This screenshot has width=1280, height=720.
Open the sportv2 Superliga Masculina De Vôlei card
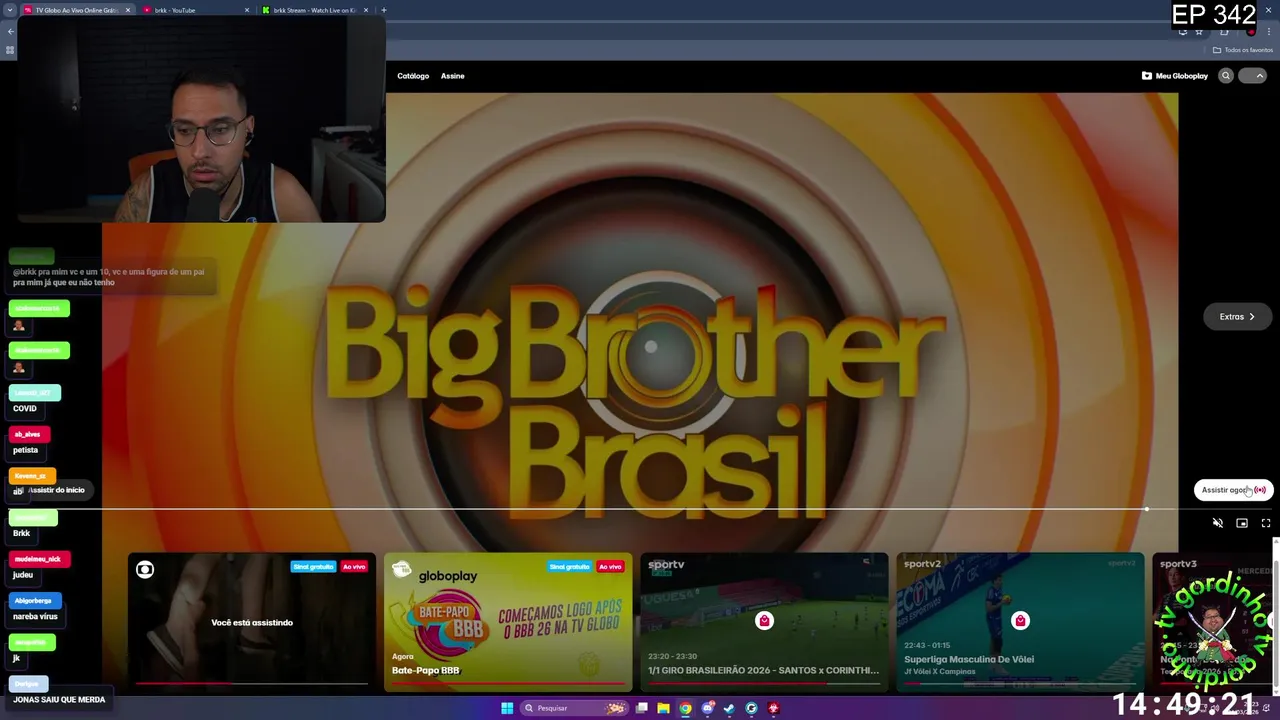pos(1020,622)
